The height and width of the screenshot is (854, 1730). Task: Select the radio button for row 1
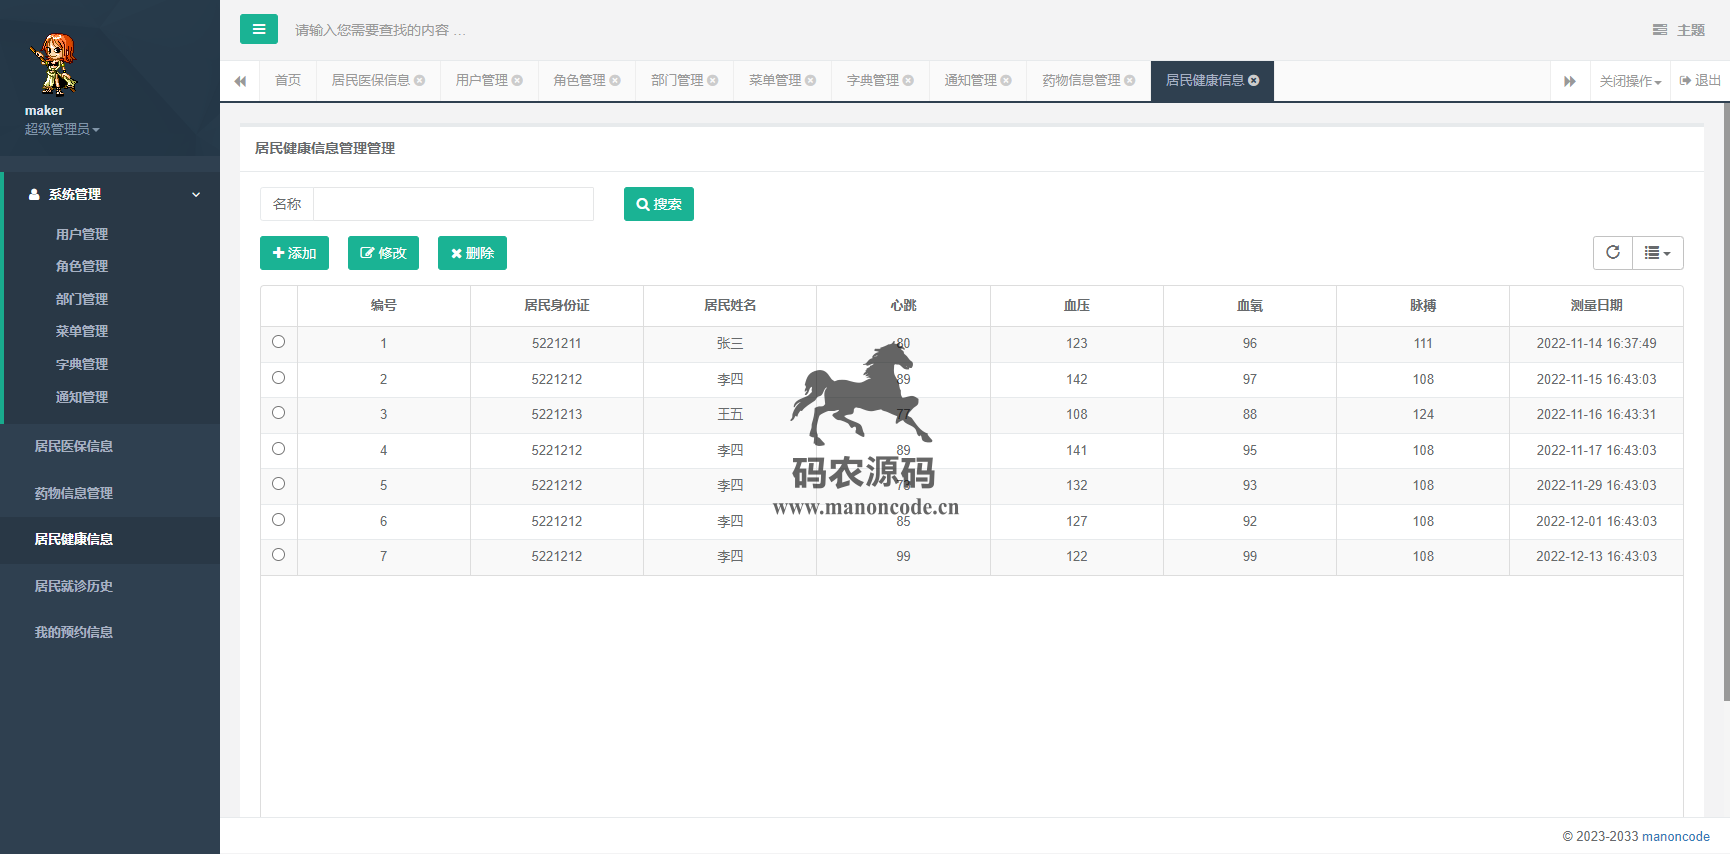click(278, 342)
